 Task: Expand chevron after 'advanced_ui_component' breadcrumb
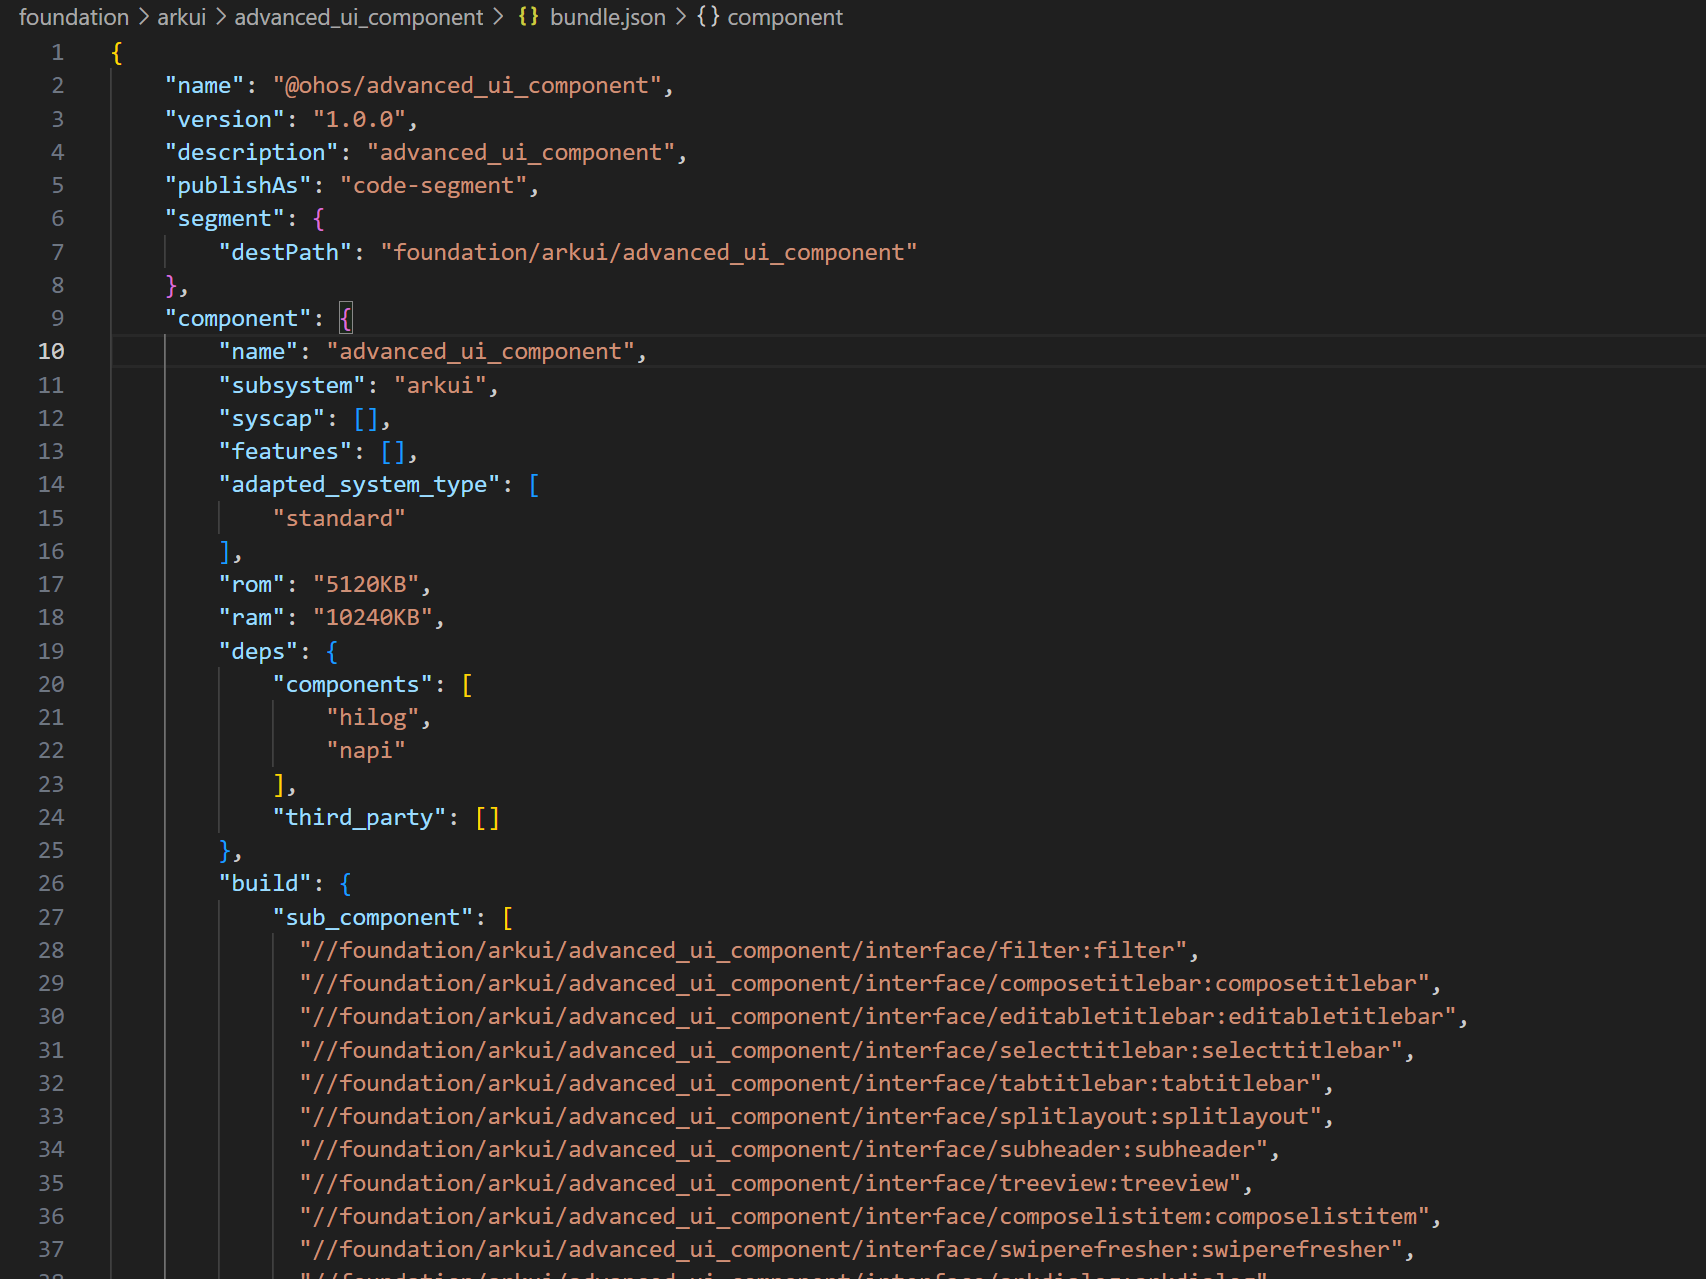tap(497, 17)
